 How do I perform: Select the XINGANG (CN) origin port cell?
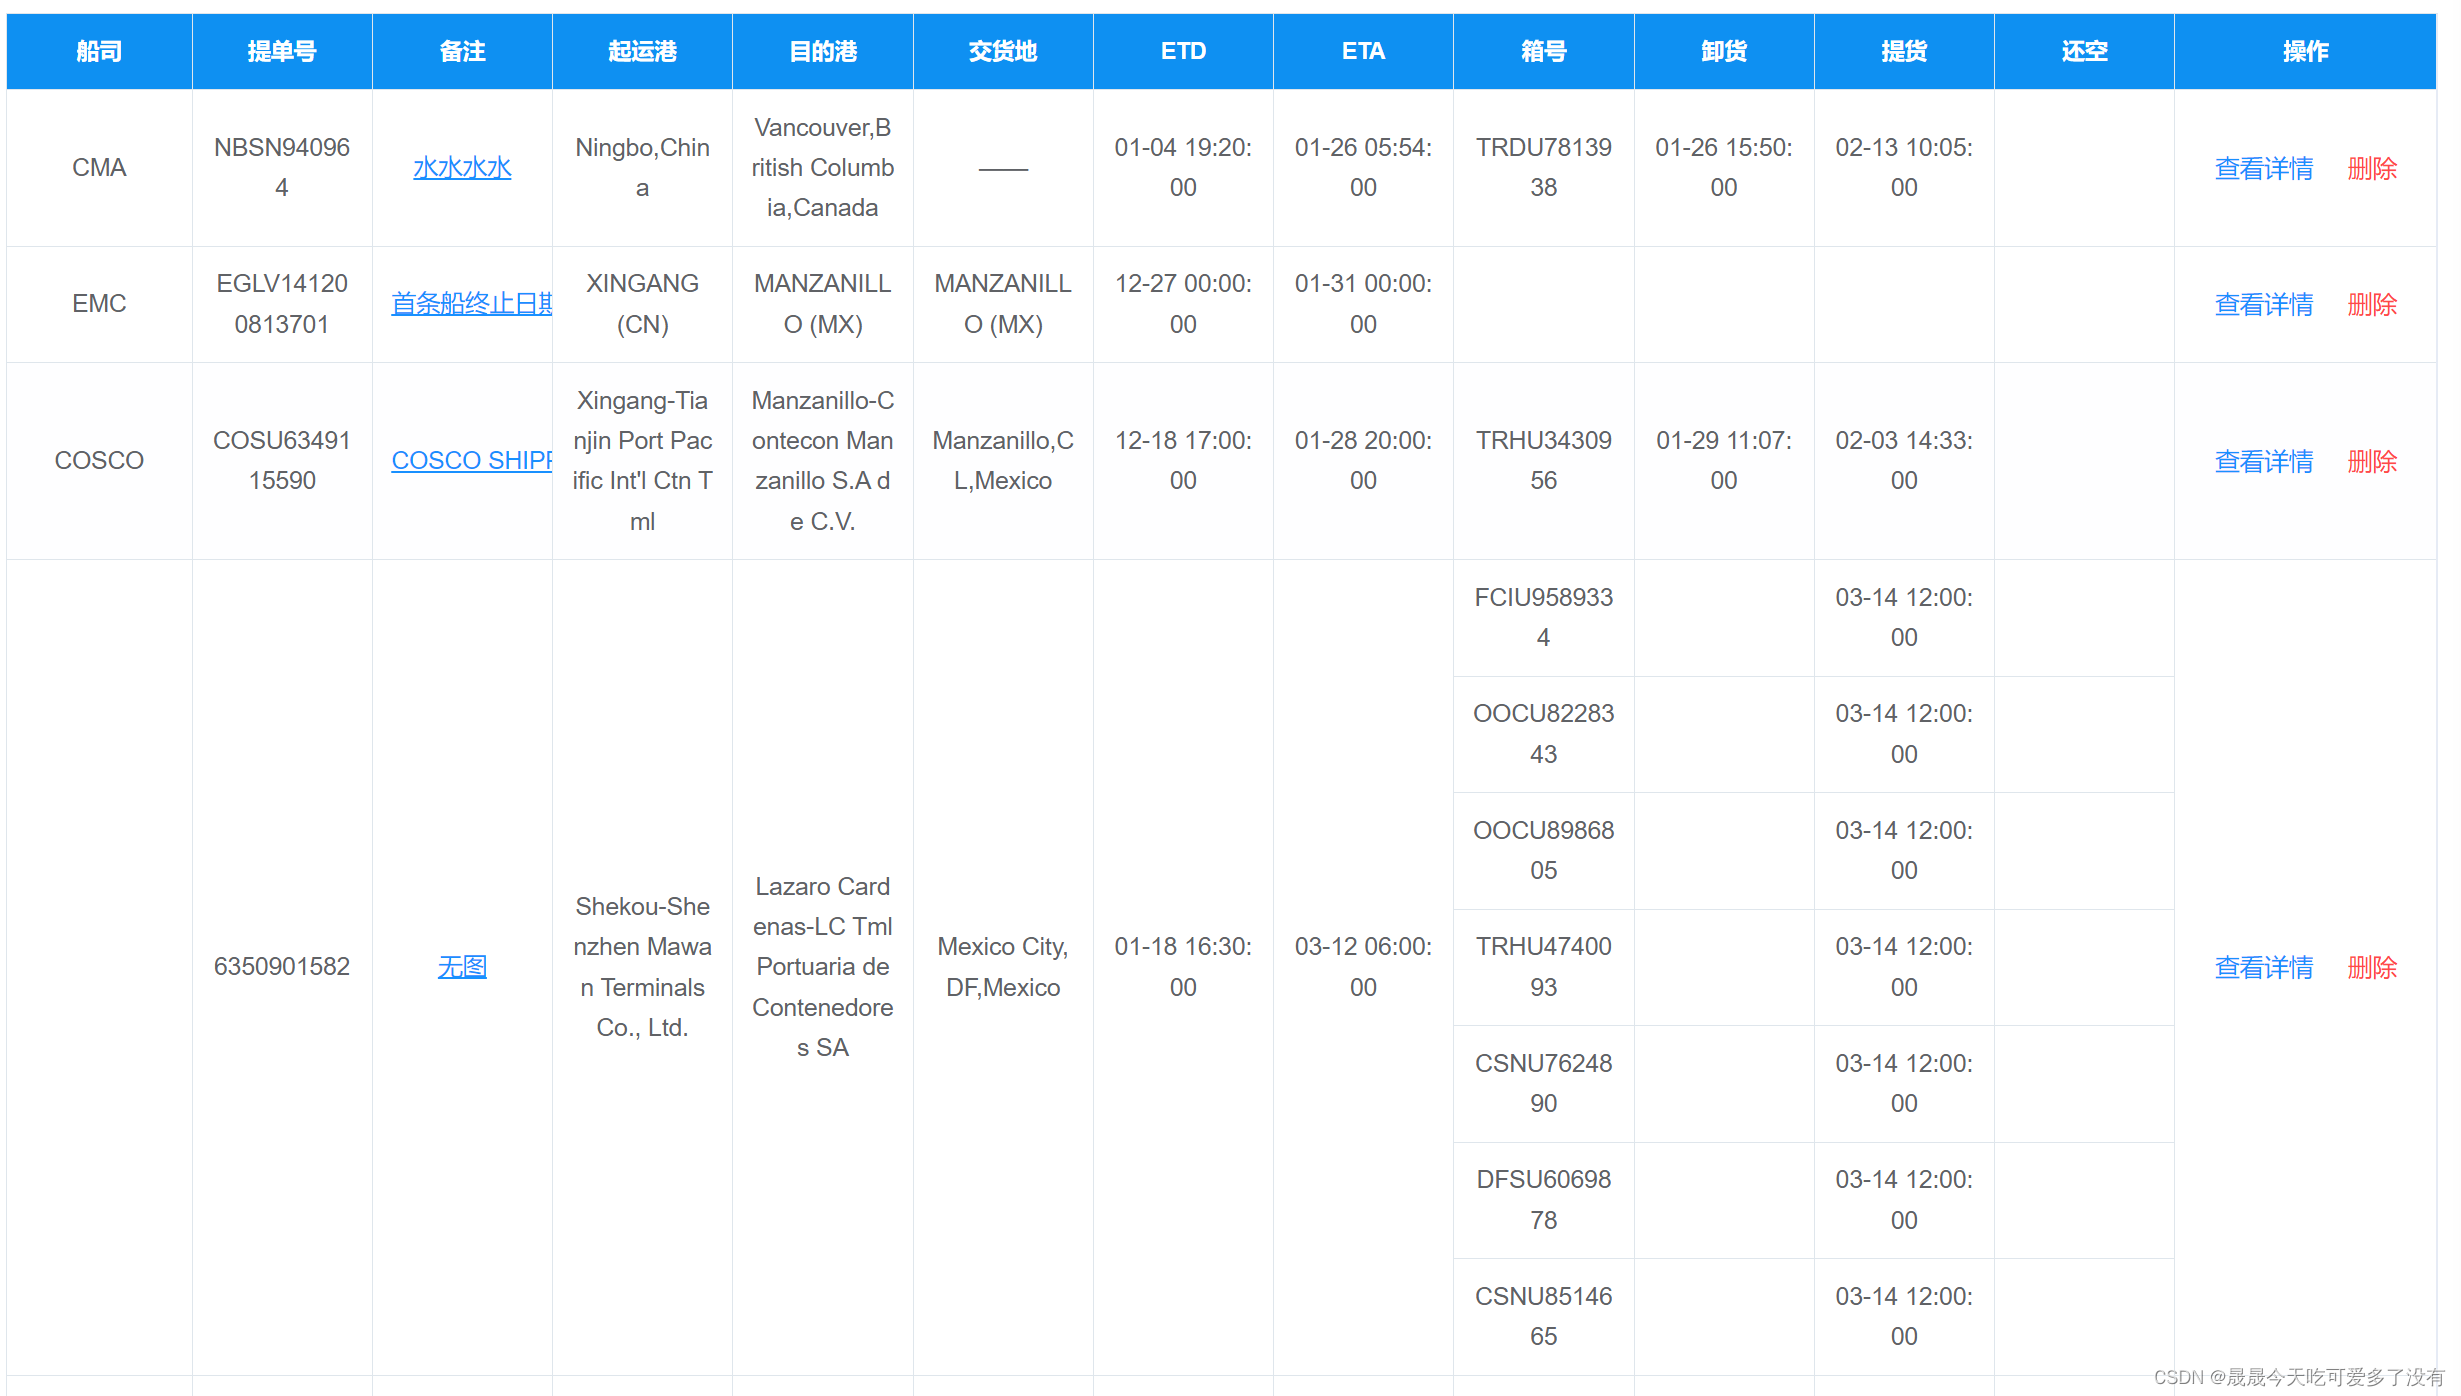tap(642, 303)
